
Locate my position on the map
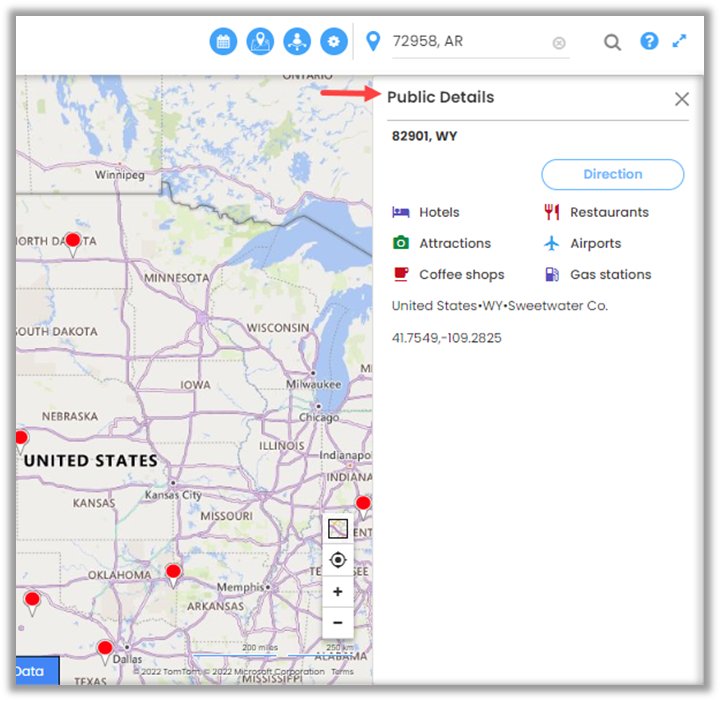pos(338,560)
